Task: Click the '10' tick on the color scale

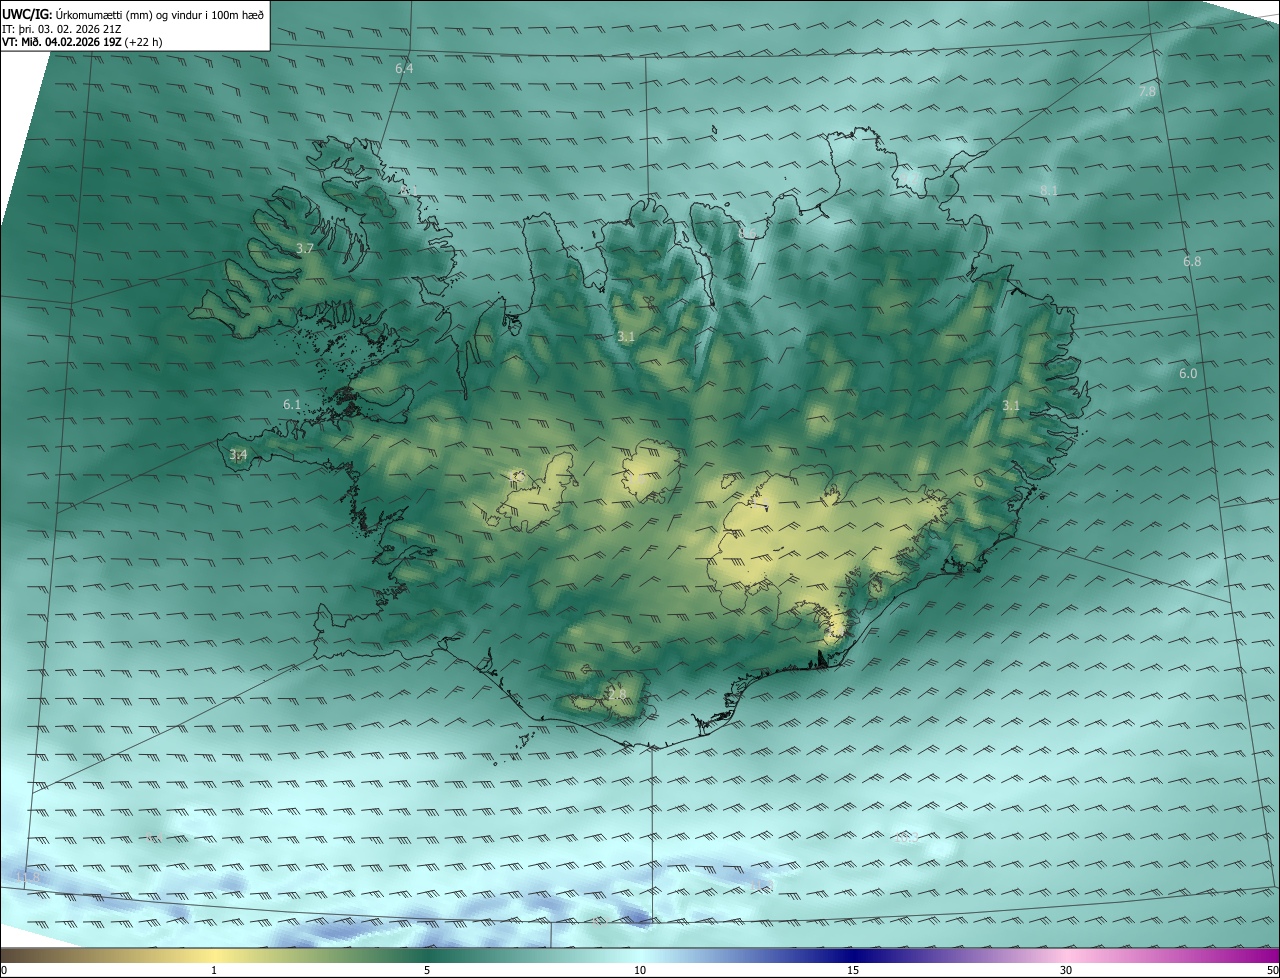Action: [640, 970]
